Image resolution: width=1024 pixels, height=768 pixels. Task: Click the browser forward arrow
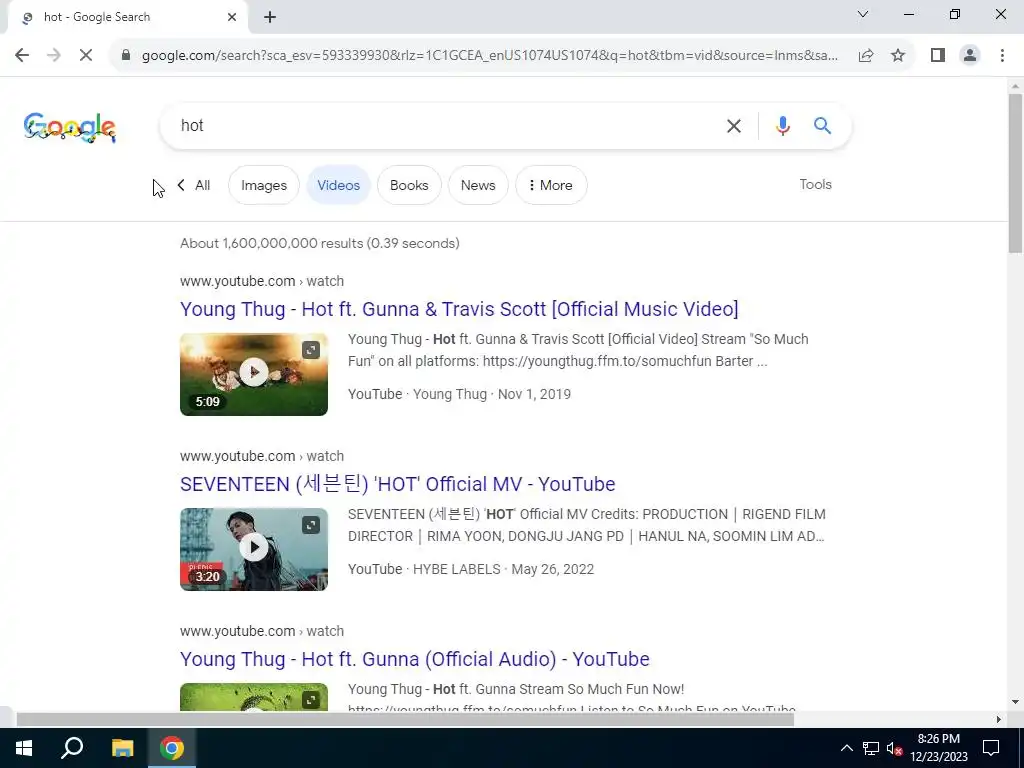pos(54,56)
